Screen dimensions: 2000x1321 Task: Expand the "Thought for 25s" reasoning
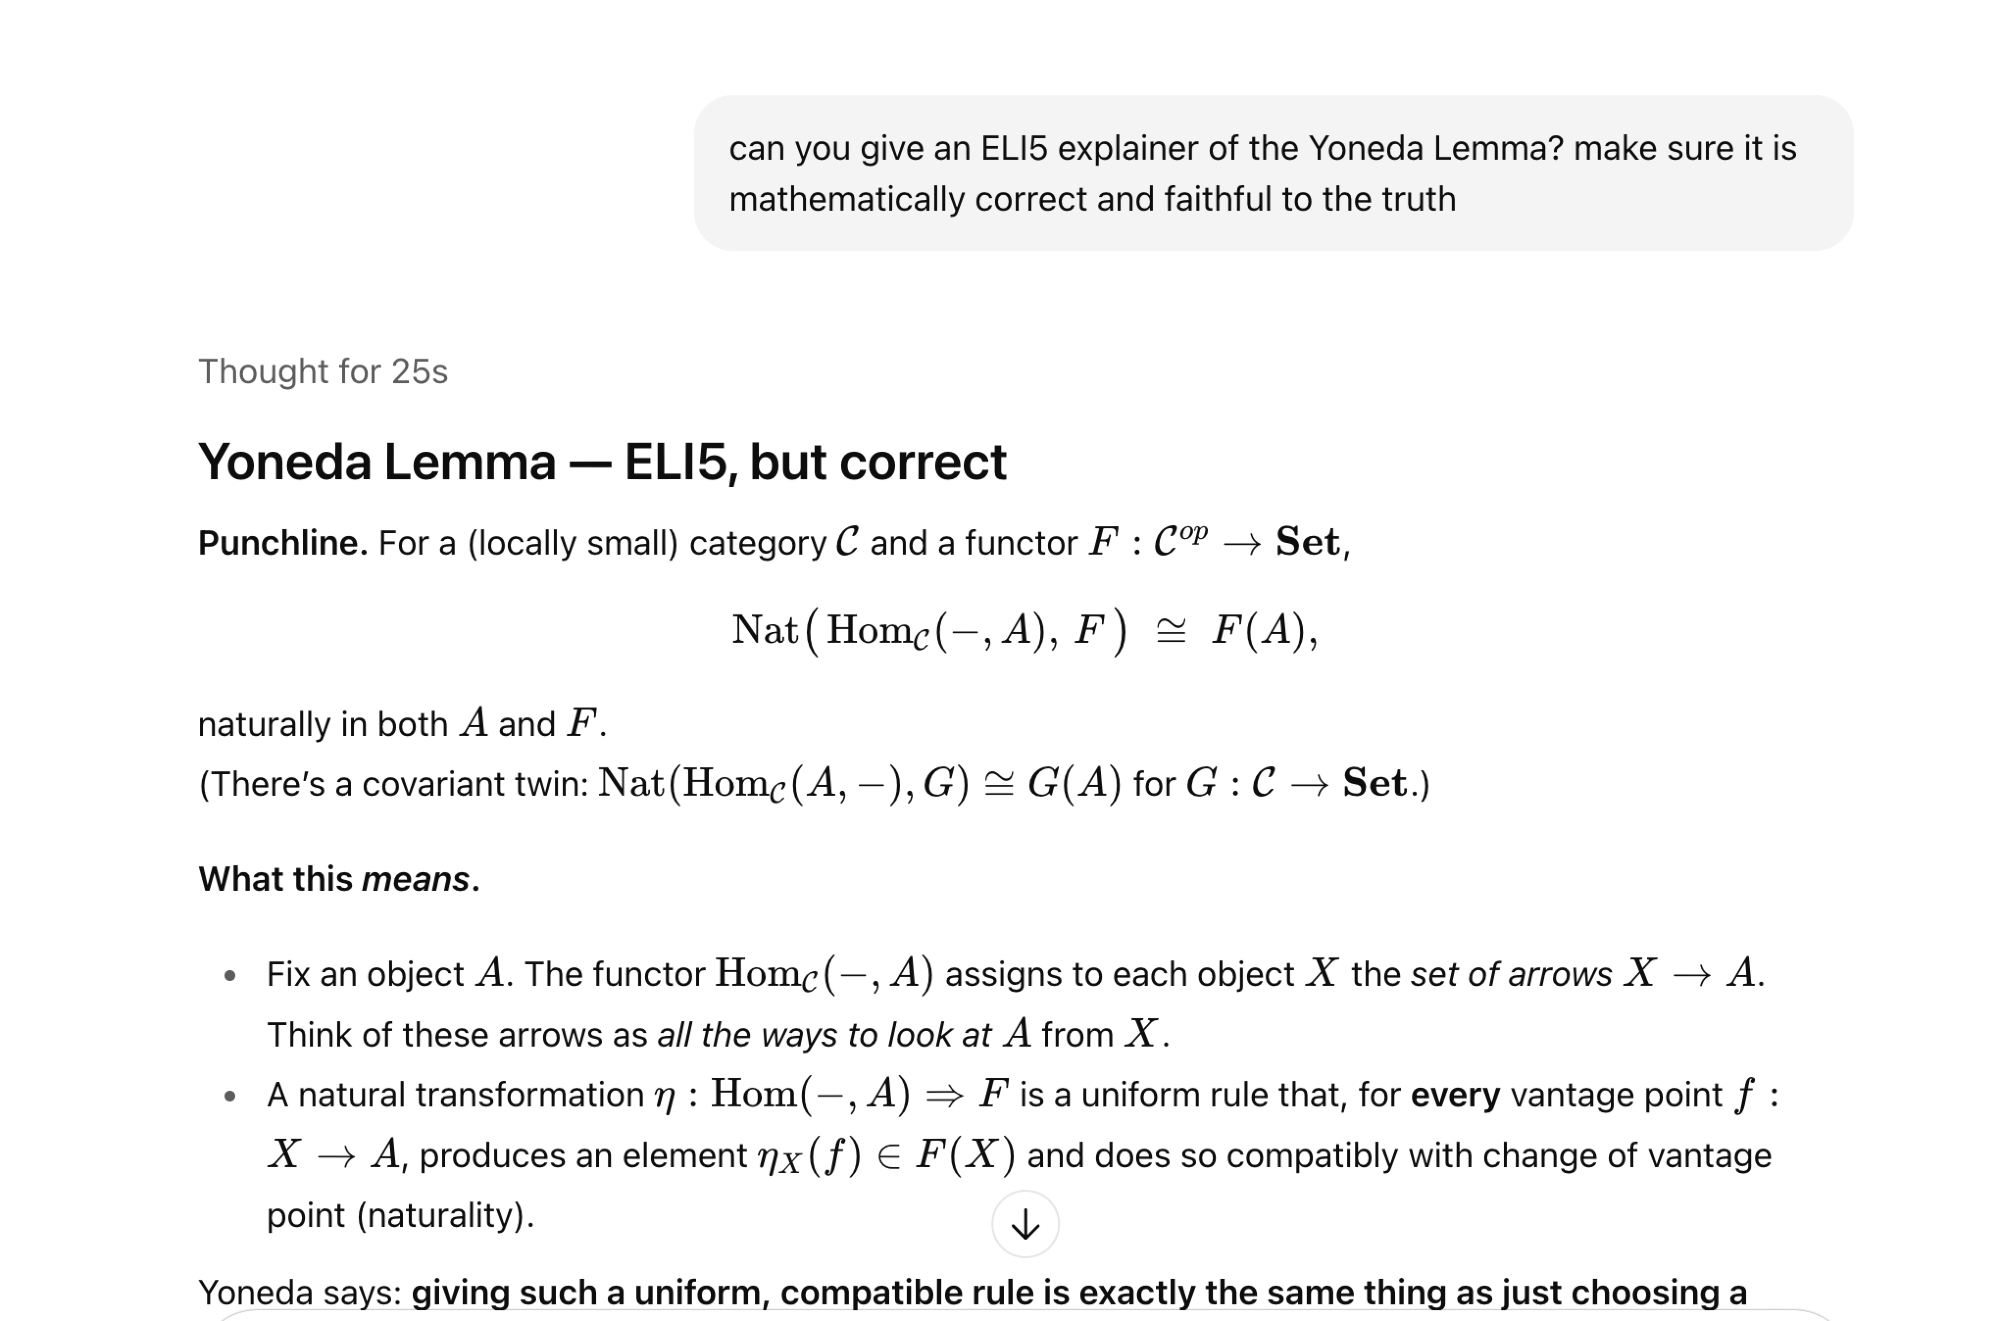322,371
